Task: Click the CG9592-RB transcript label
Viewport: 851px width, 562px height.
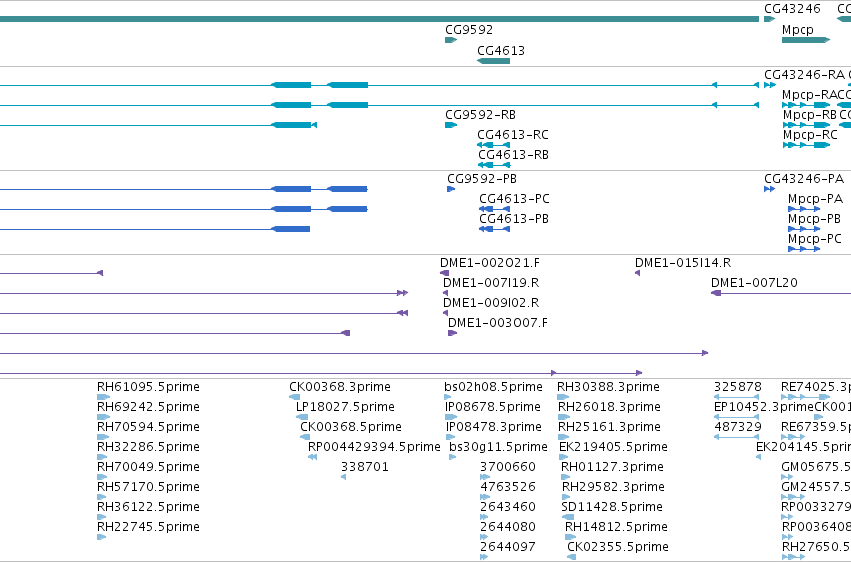Action: coord(480,115)
